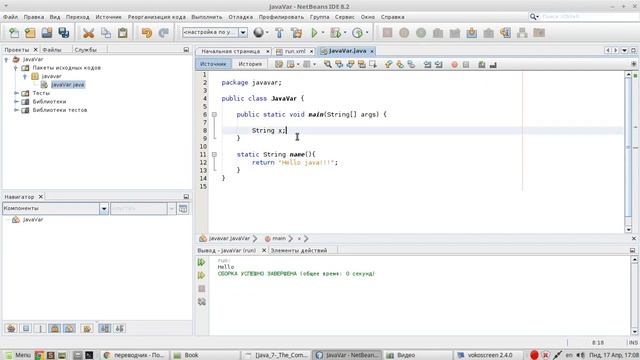Image resolution: width=640 pixels, height=360 pixels.
Task: Click the Profile Project toolbar icon
Action: [357, 33]
